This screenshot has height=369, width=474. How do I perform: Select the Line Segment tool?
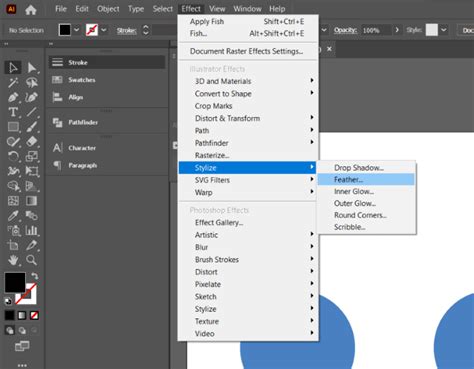(x=32, y=112)
